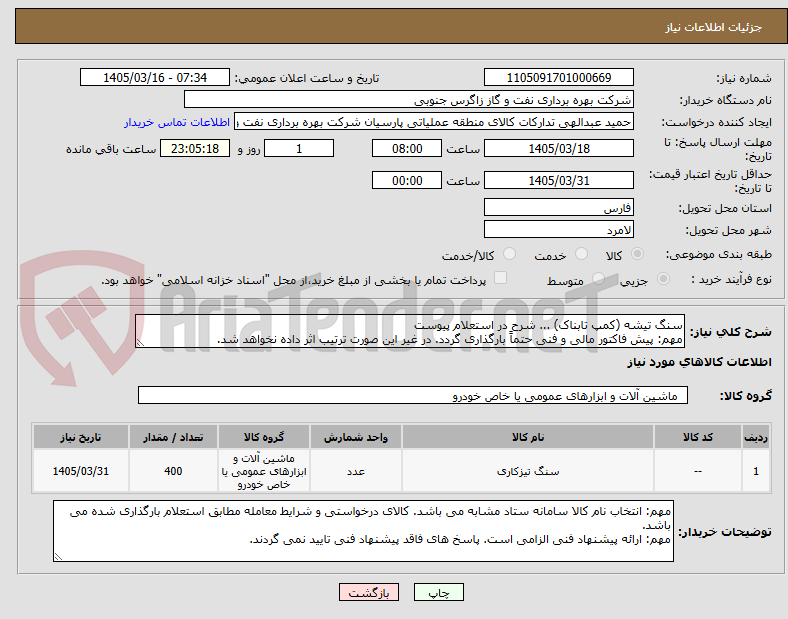788x619 pixels.
Task: Click the تاریخ نیاز column header
Action: point(80,437)
